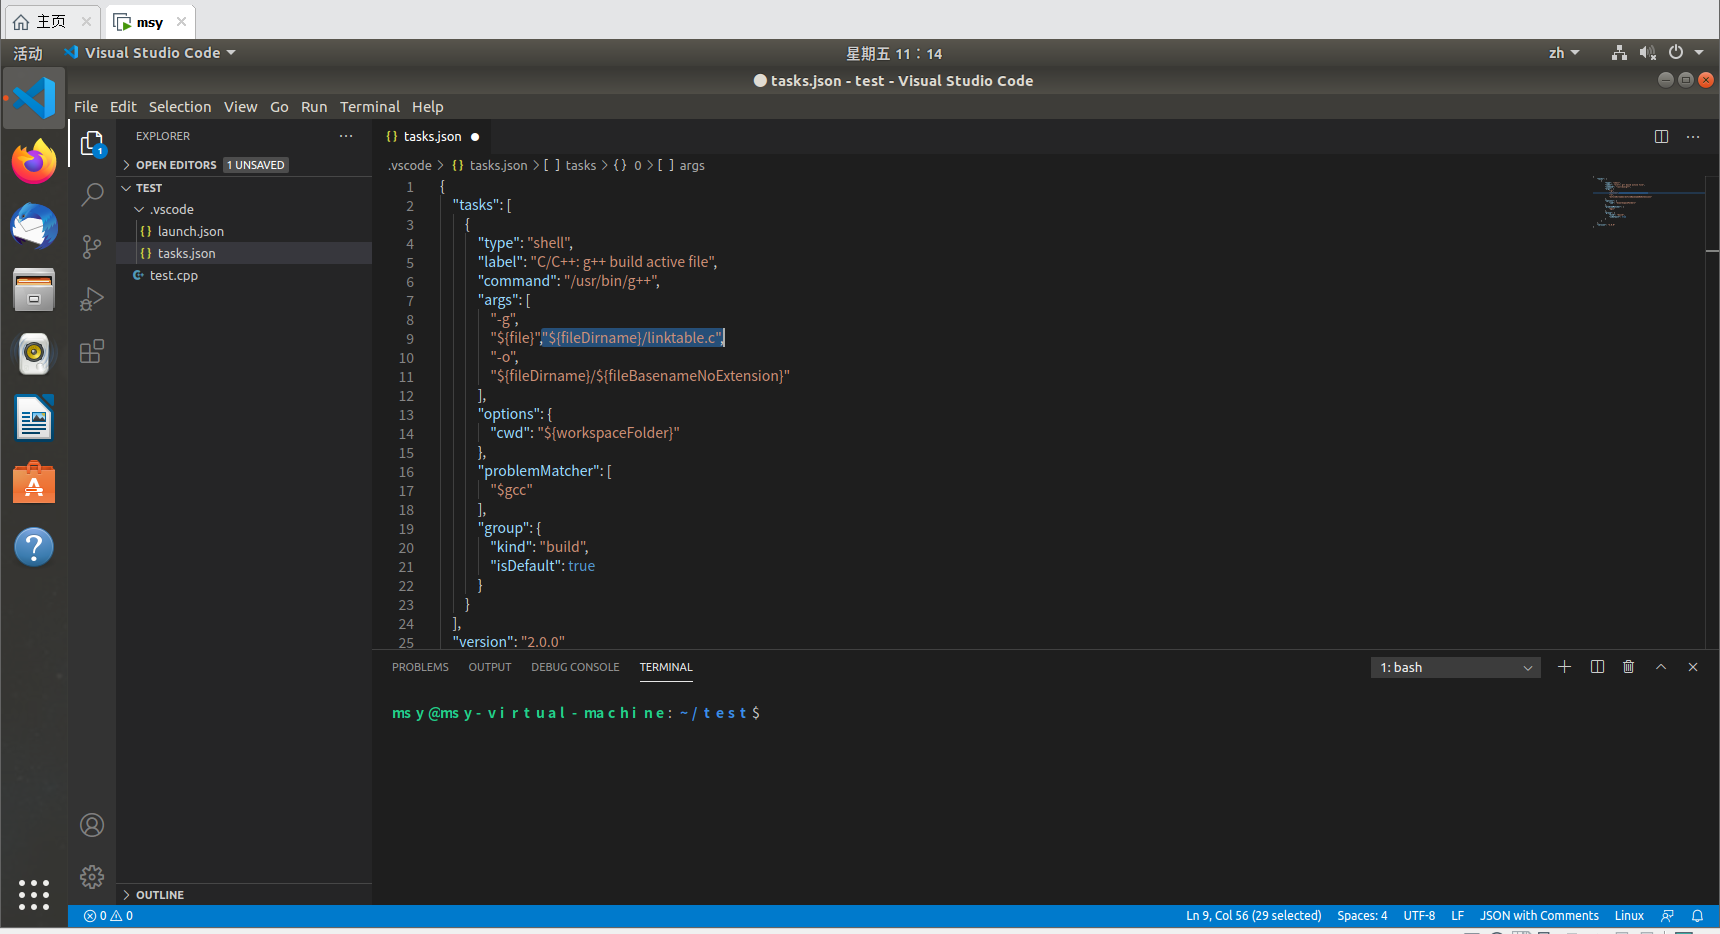The image size is (1720, 934).
Task: Open the Extensions view
Action: (x=92, y=352)
